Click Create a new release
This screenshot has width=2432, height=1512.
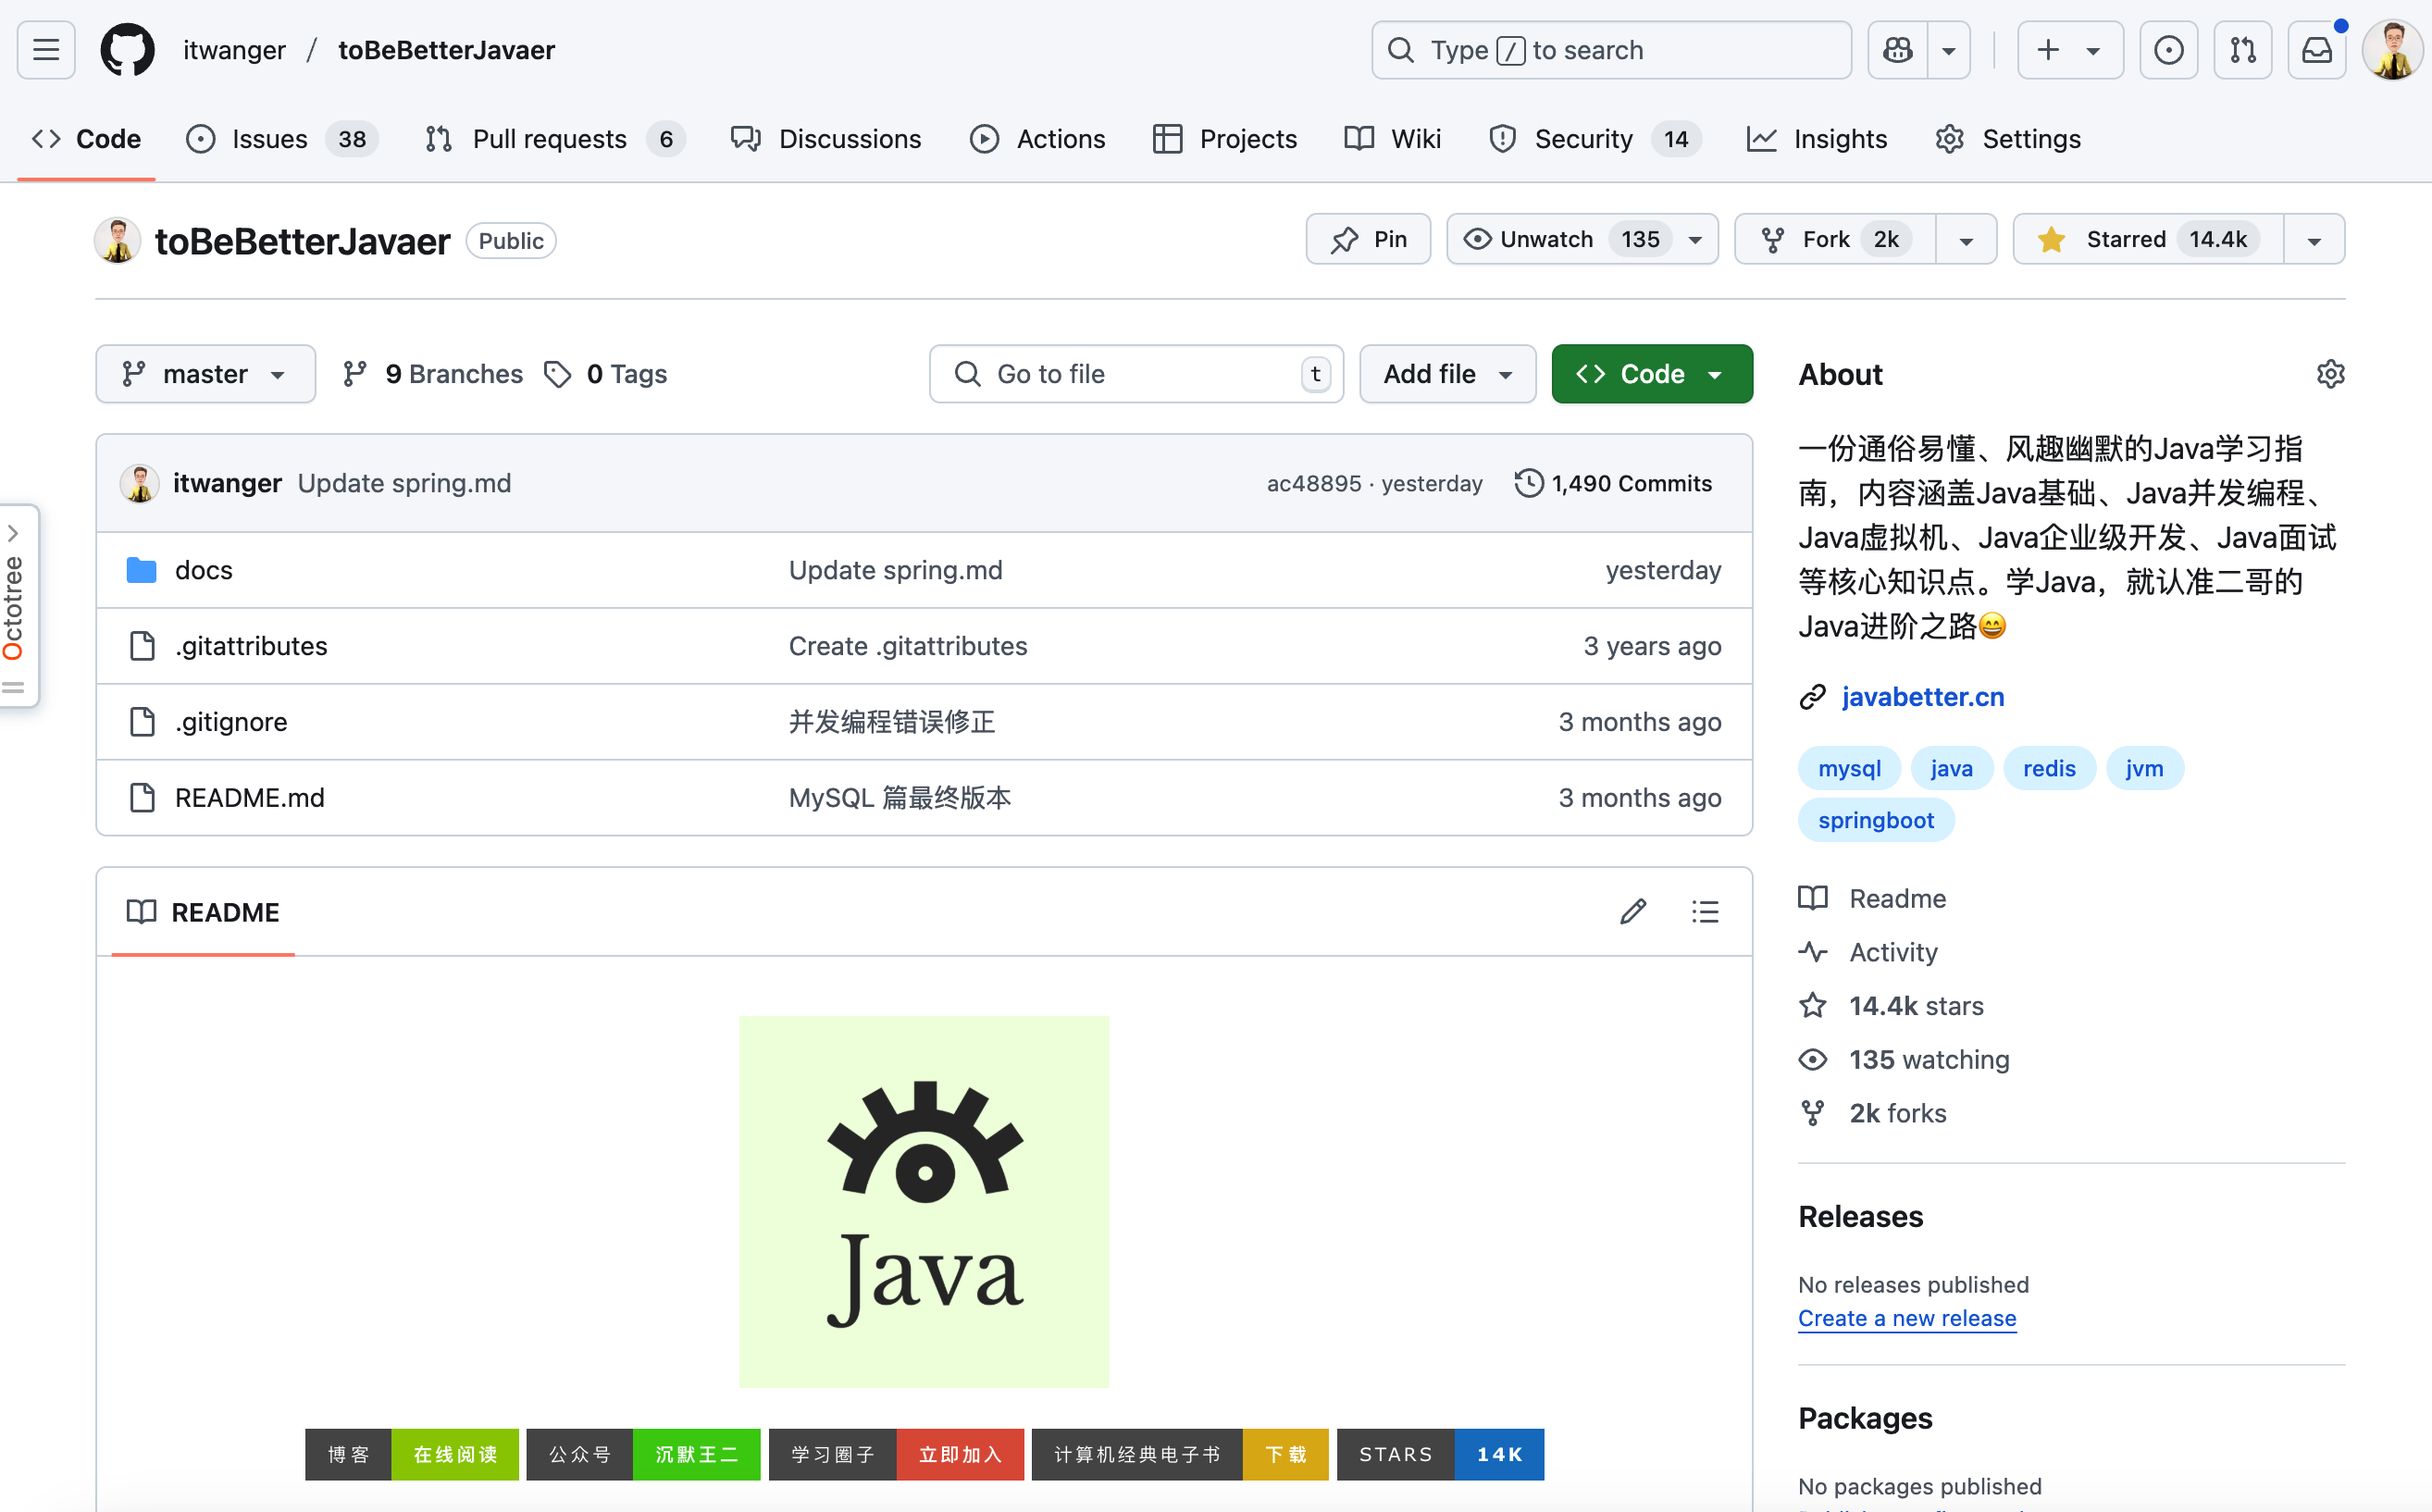[1906, 1318]
